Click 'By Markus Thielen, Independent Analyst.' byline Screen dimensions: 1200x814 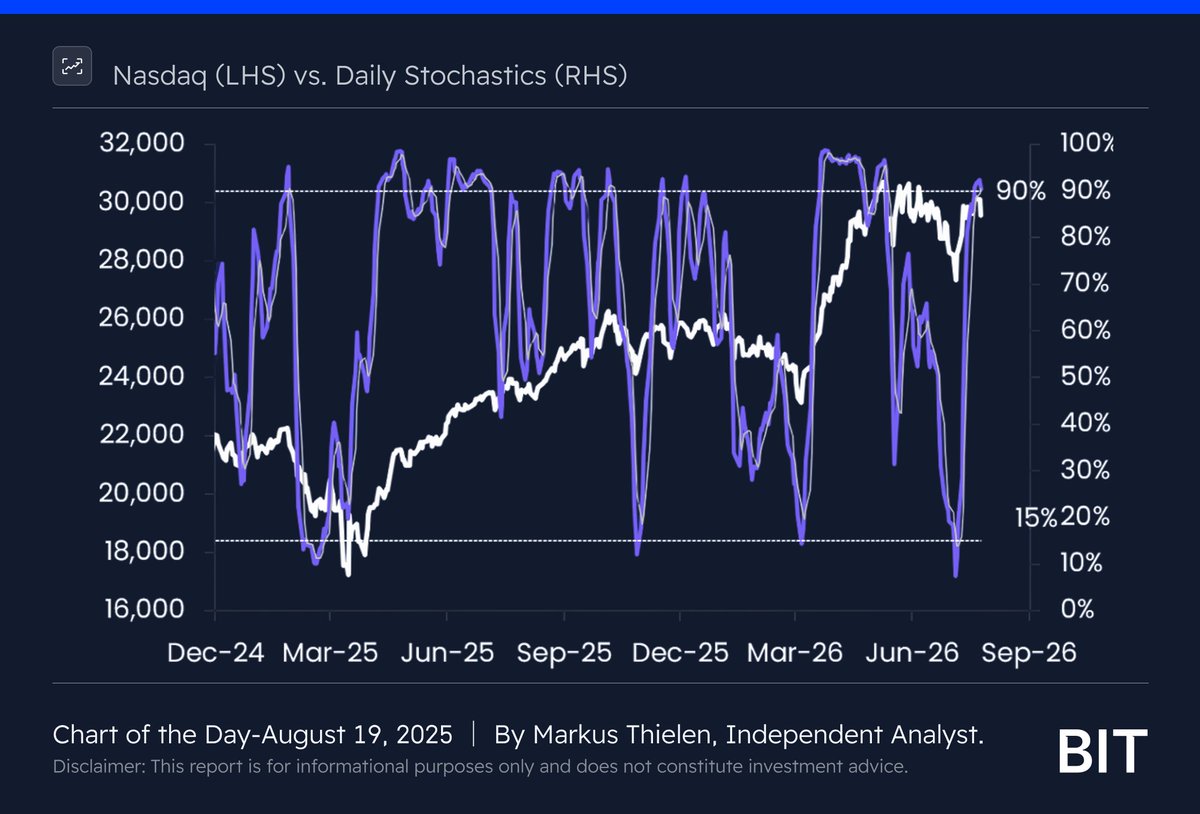[739, 736]
